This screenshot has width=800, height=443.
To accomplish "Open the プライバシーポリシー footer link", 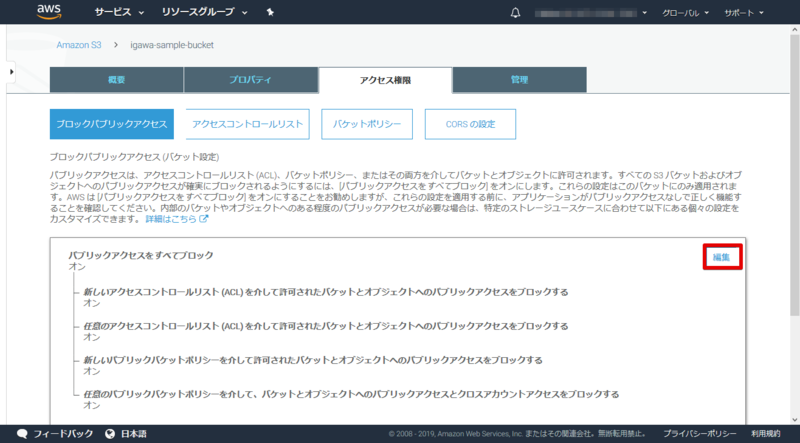I will click(699, 434).
